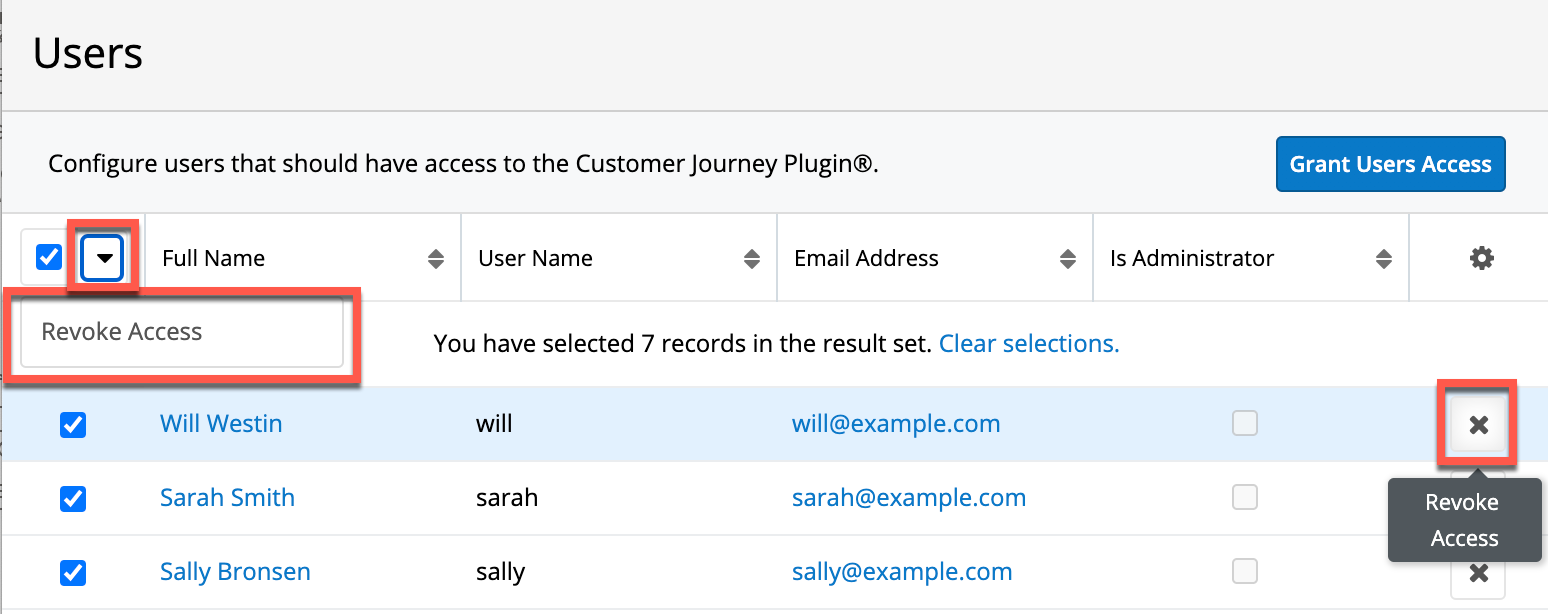Sort by Email Address column arrows

click(1068, 259)
